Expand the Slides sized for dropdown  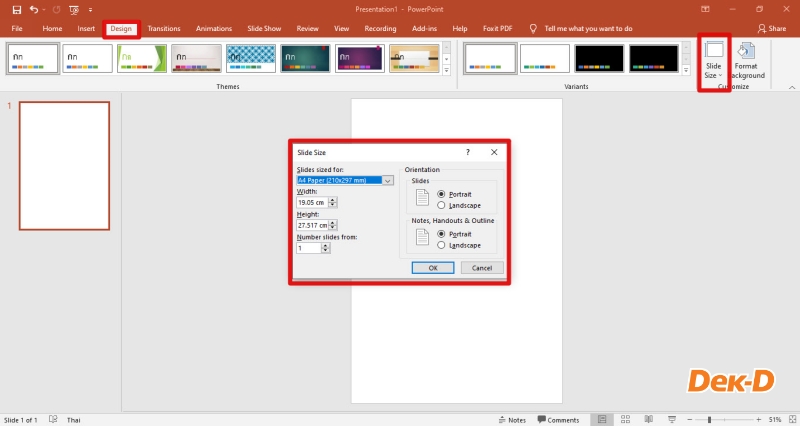(388, 180)
